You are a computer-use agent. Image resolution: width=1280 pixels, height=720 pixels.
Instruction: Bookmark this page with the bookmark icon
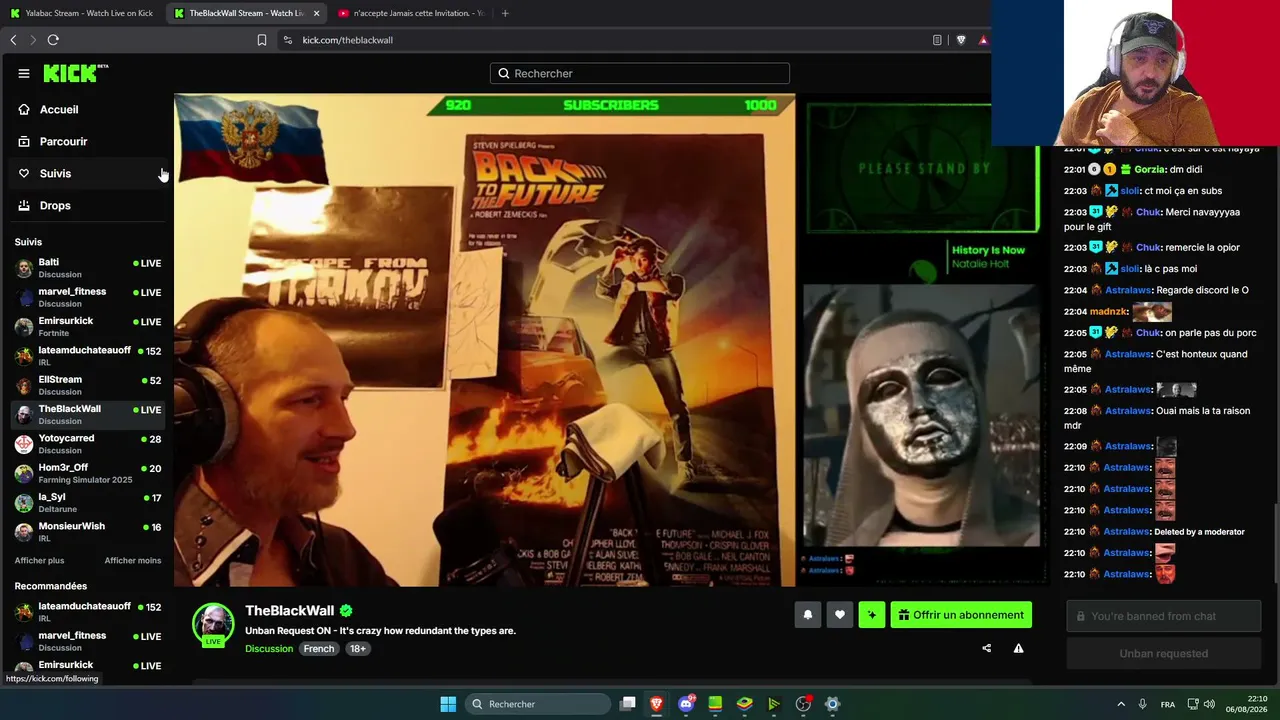[x=262, y=40]
